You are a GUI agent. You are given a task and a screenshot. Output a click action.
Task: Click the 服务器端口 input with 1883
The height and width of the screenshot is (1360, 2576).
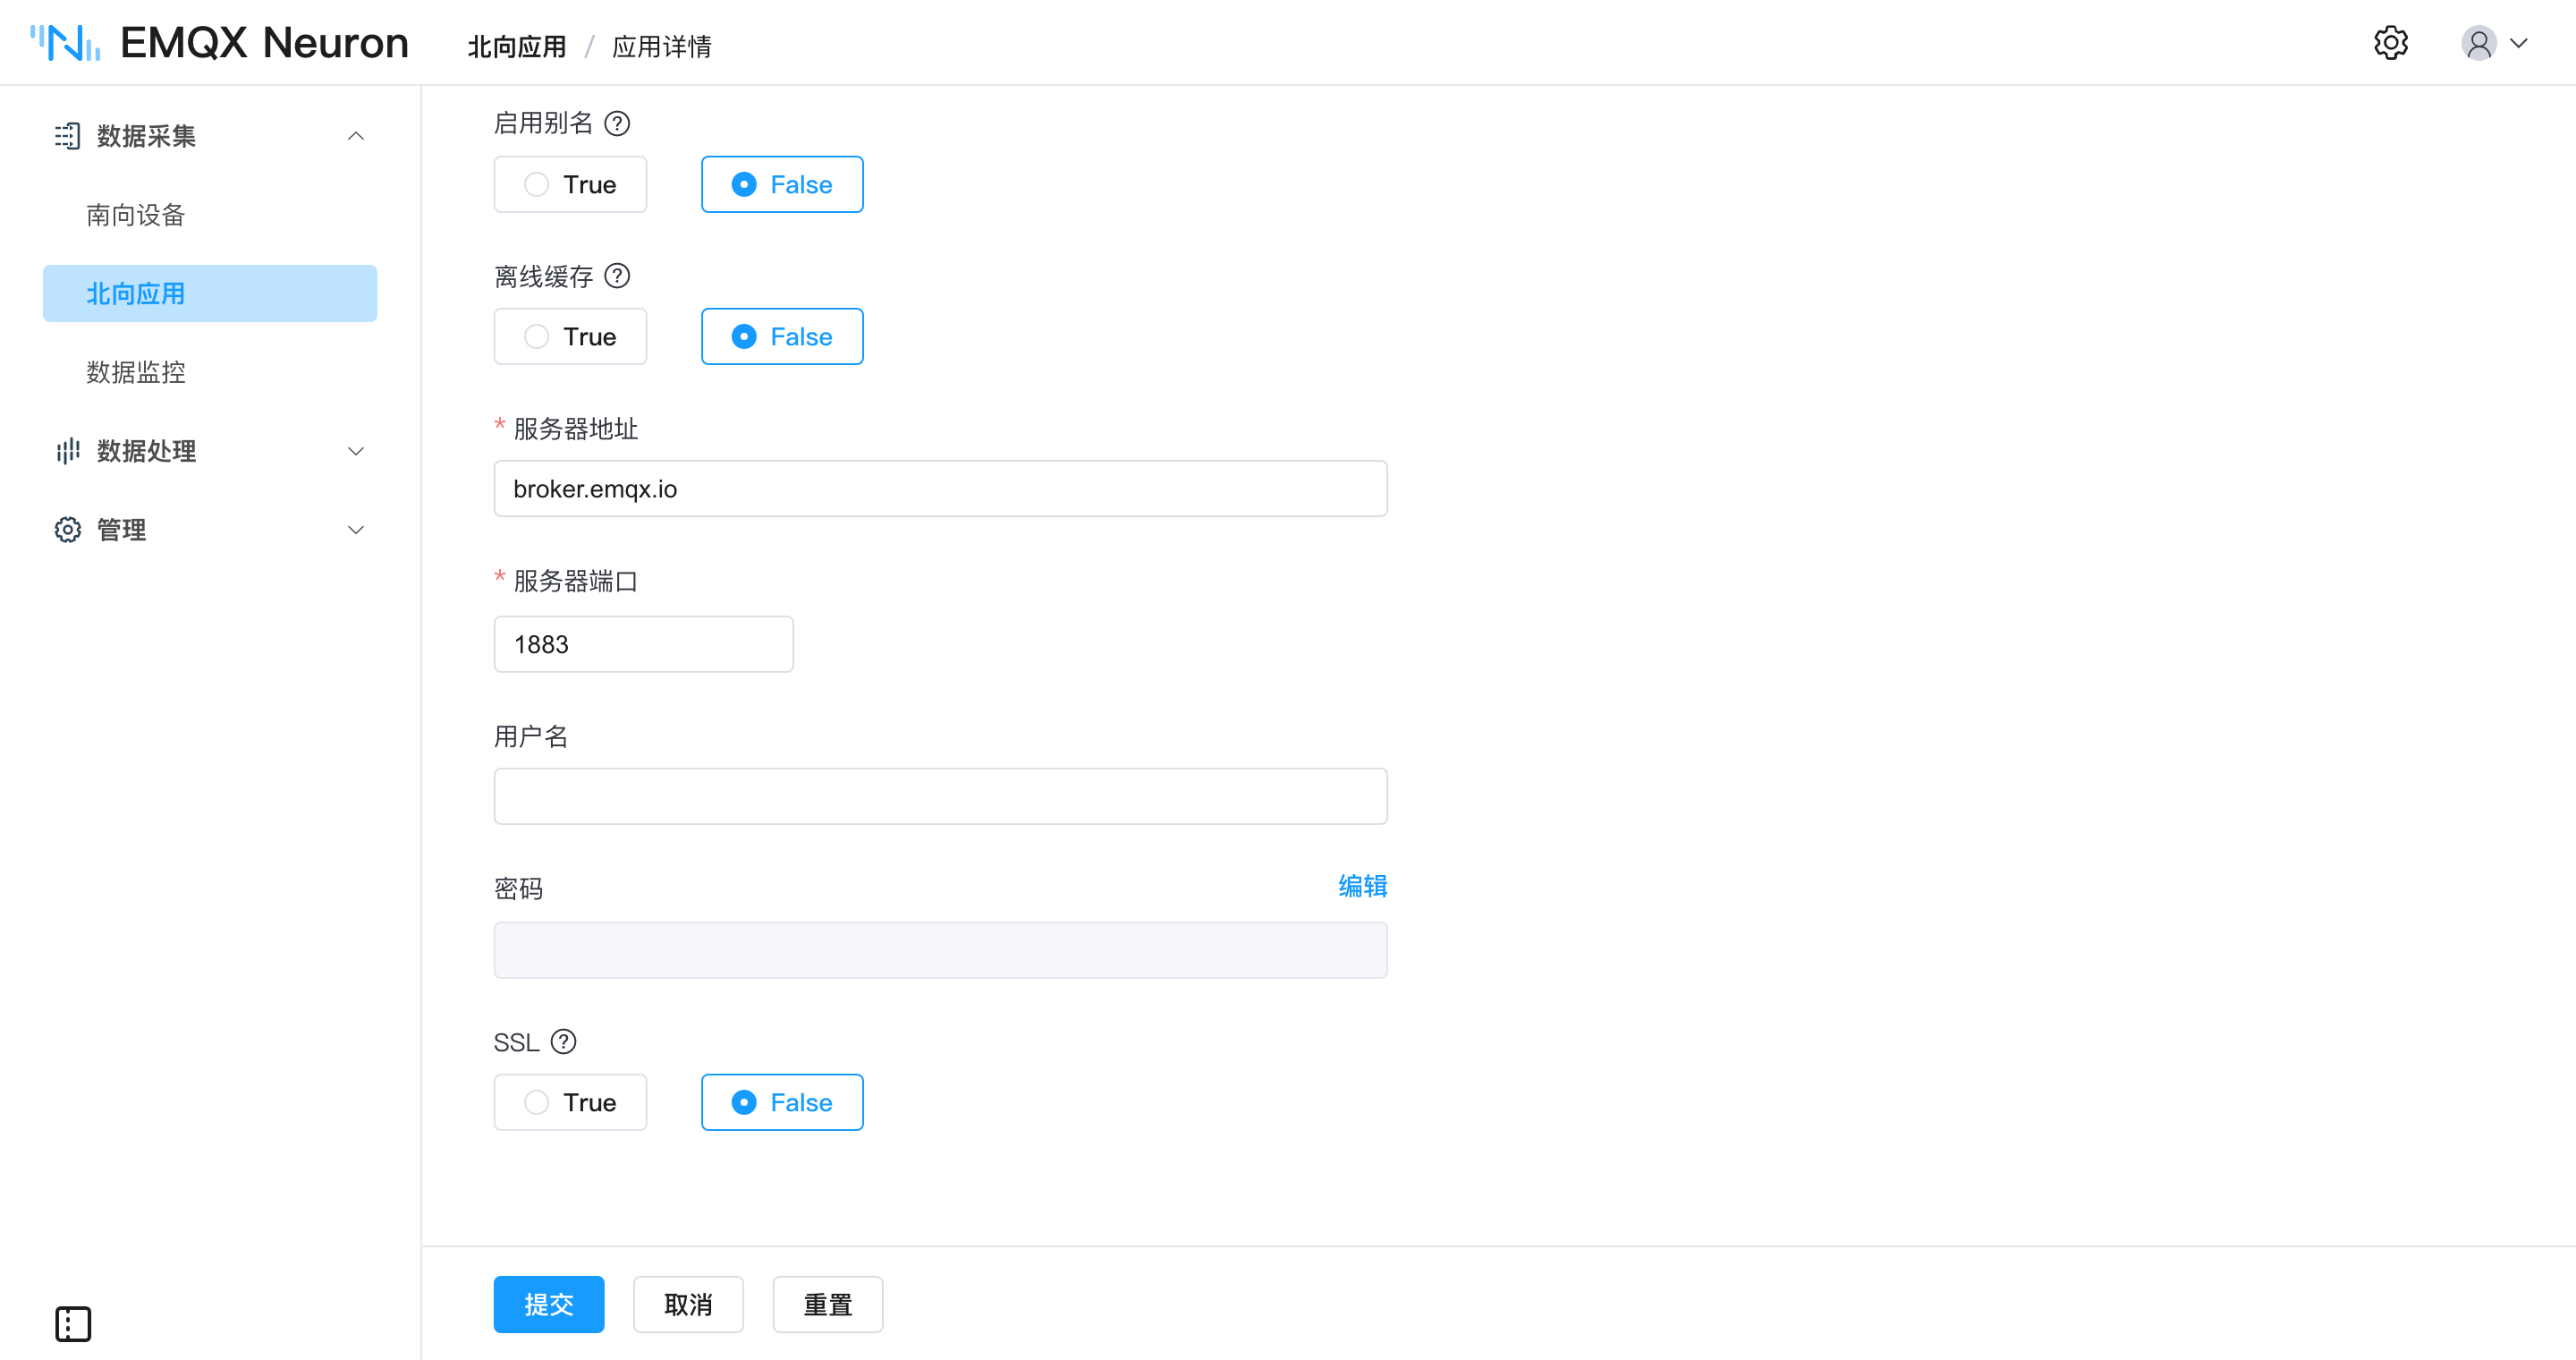coord(643,644)
